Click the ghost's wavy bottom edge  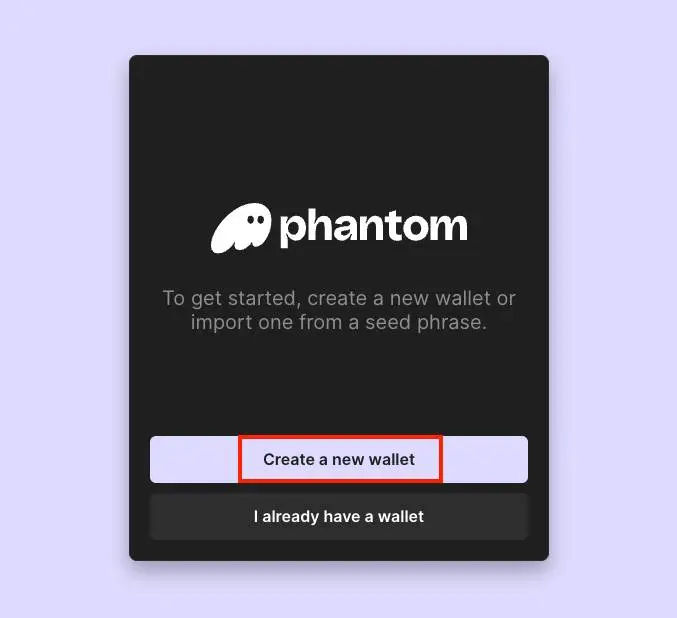tap(229, 247)
